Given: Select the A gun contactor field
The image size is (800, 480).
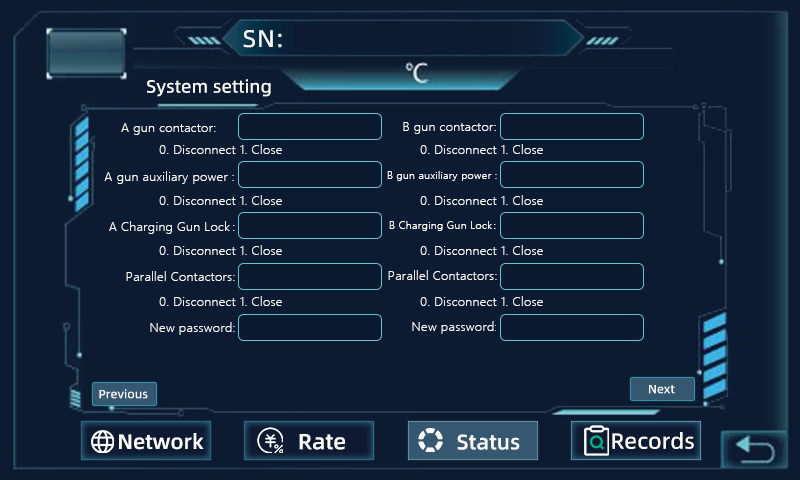Looking at the screenshot, I should 310,127.
